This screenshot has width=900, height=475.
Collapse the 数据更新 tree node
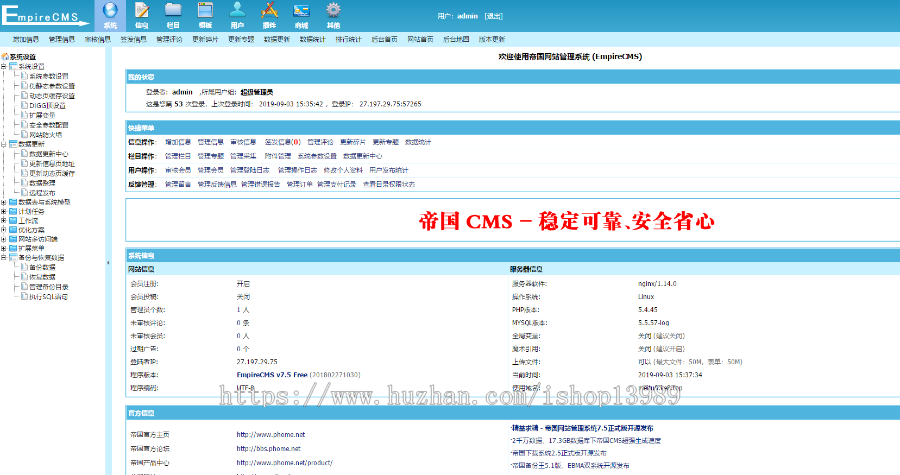pos(3,144)
